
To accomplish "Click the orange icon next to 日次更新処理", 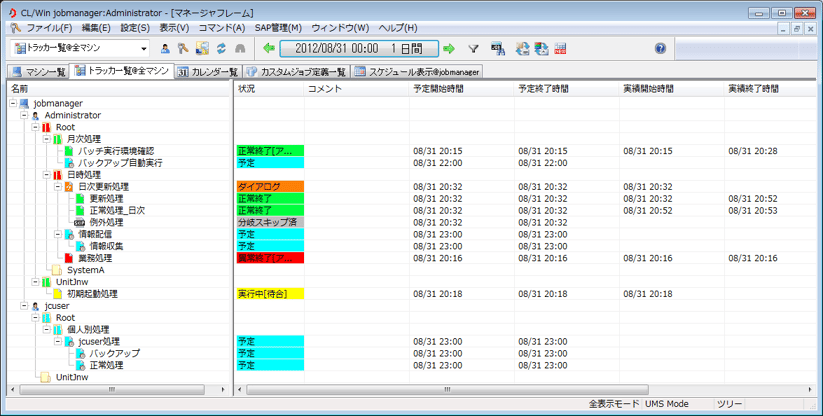I will 69,187.
